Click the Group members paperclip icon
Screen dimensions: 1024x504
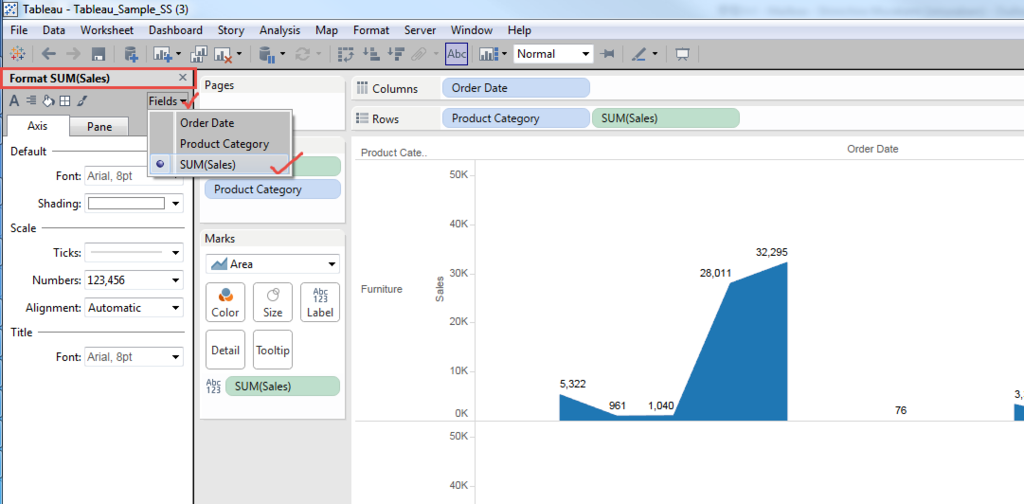417,55
